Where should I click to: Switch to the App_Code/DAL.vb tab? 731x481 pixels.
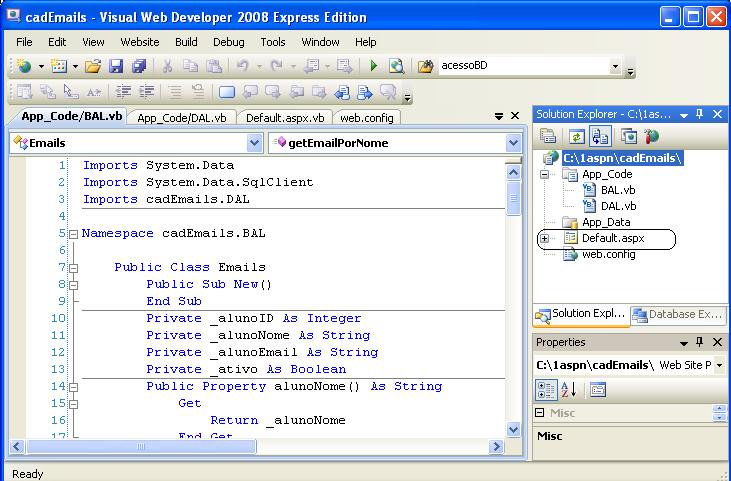[x=182, y=118]
